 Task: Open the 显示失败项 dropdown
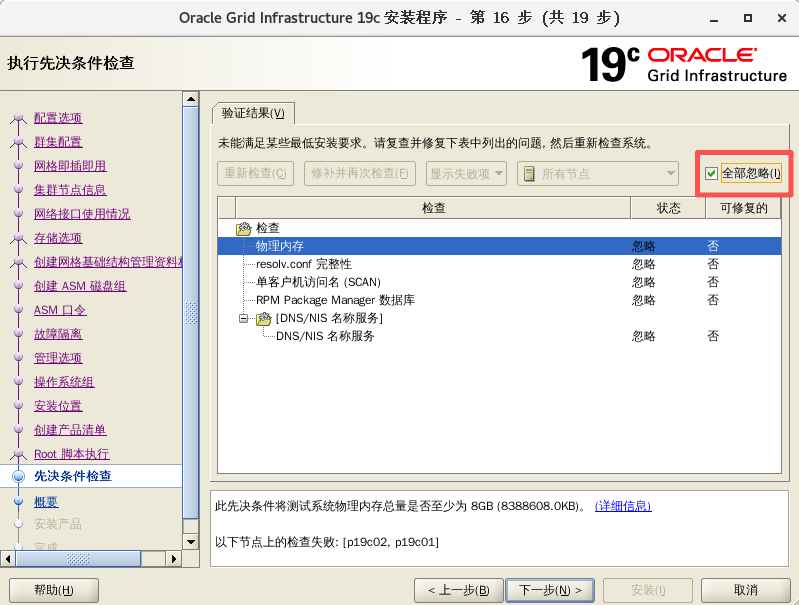466,174
